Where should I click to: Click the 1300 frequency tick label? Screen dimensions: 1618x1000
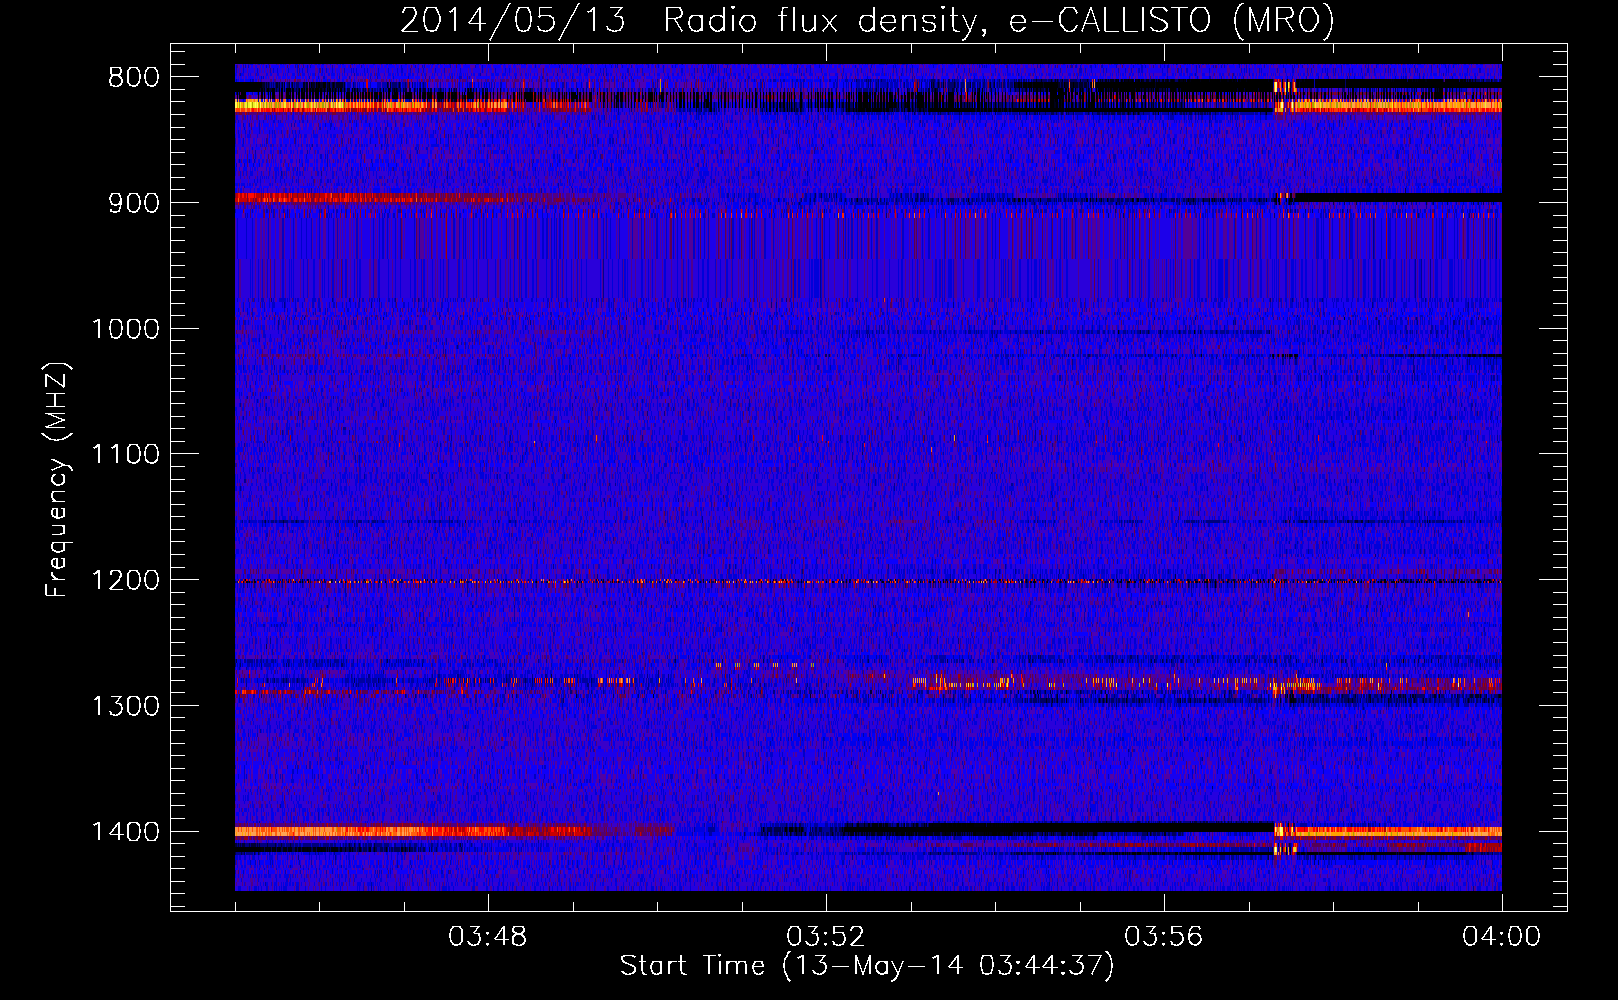(125, 706)
